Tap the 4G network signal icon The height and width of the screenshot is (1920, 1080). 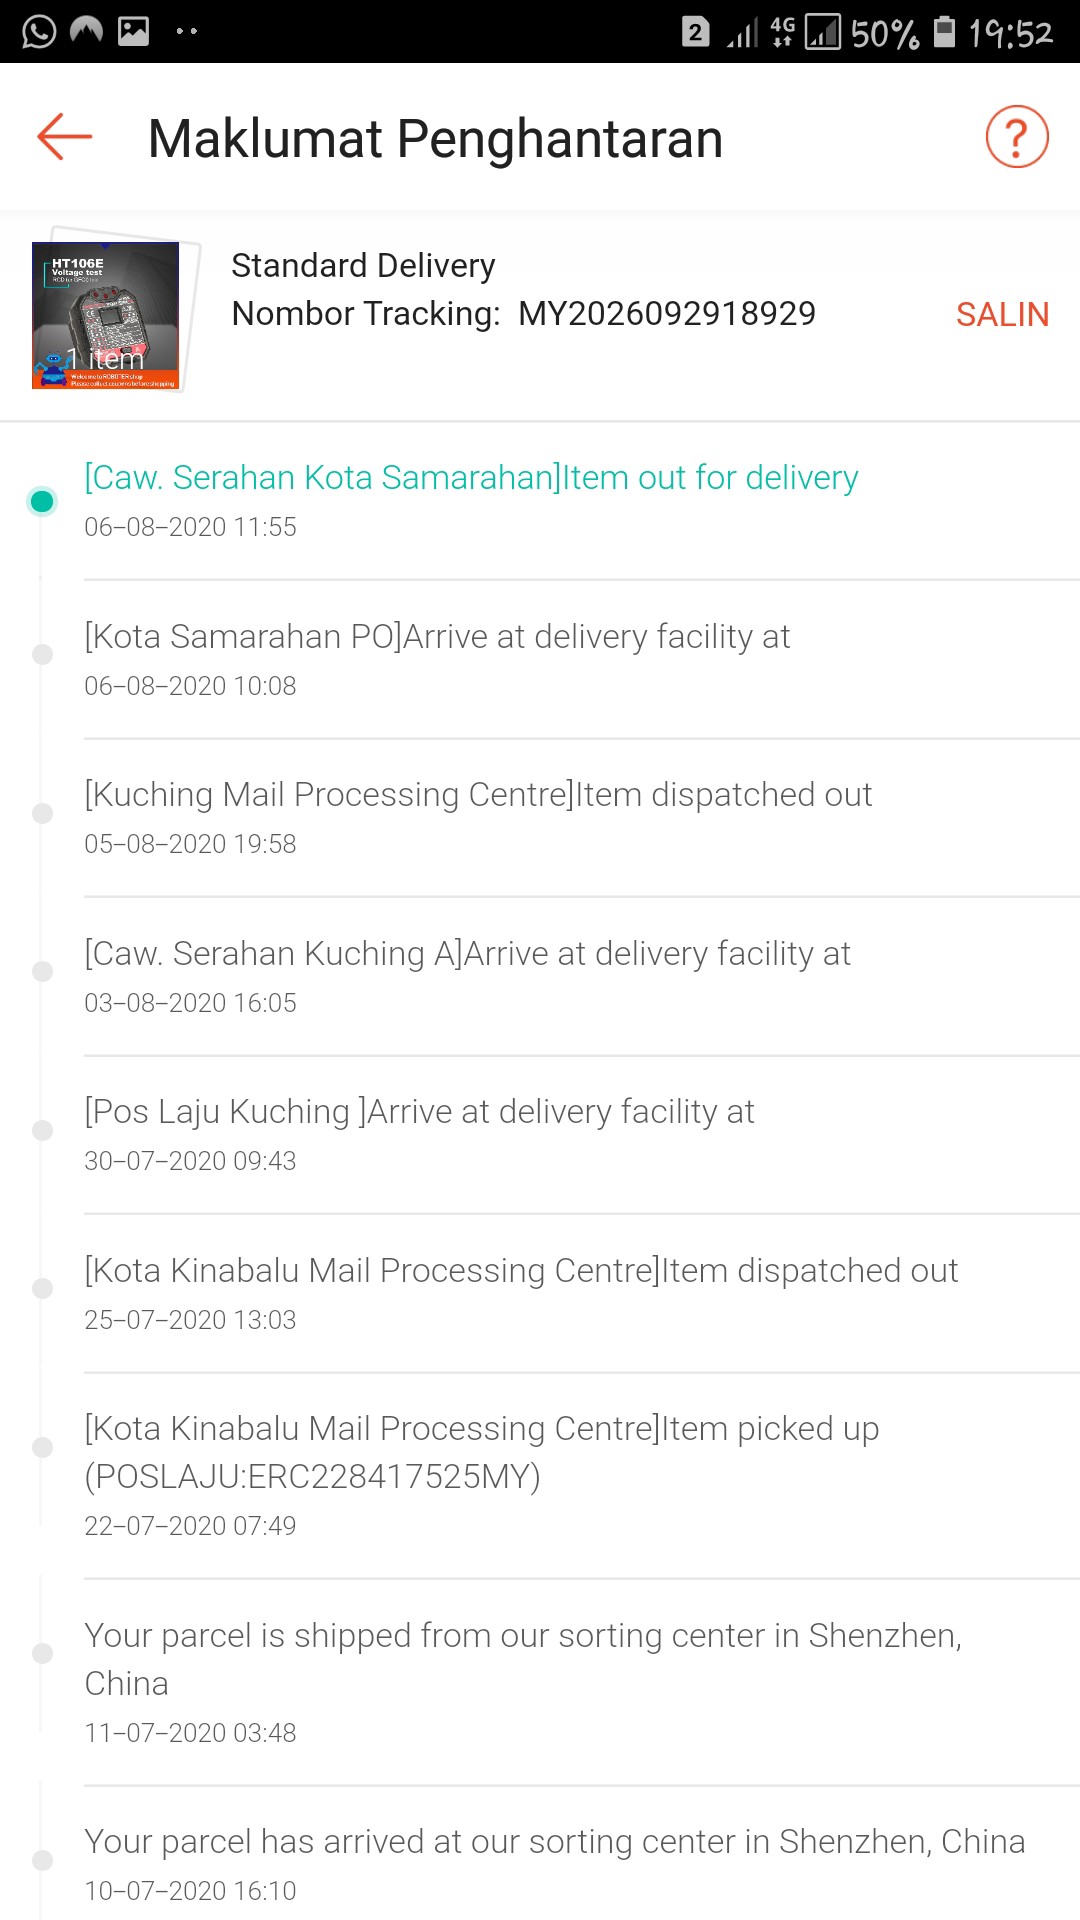pos(783,31)
